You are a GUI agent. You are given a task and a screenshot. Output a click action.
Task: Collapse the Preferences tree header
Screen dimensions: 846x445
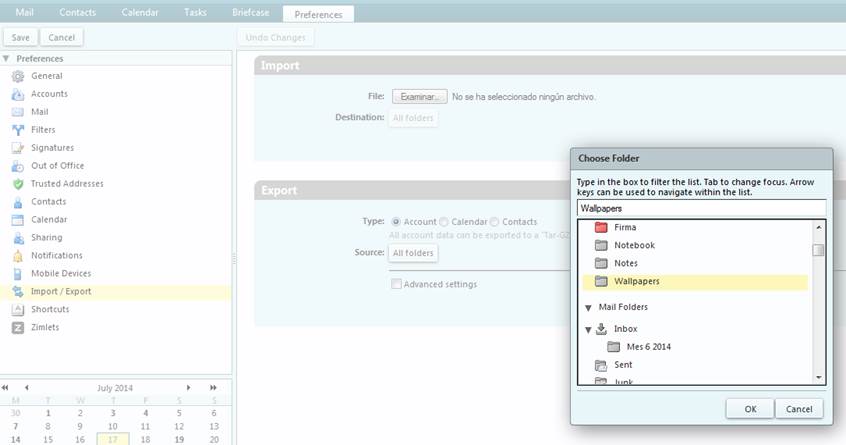(6, 58)
